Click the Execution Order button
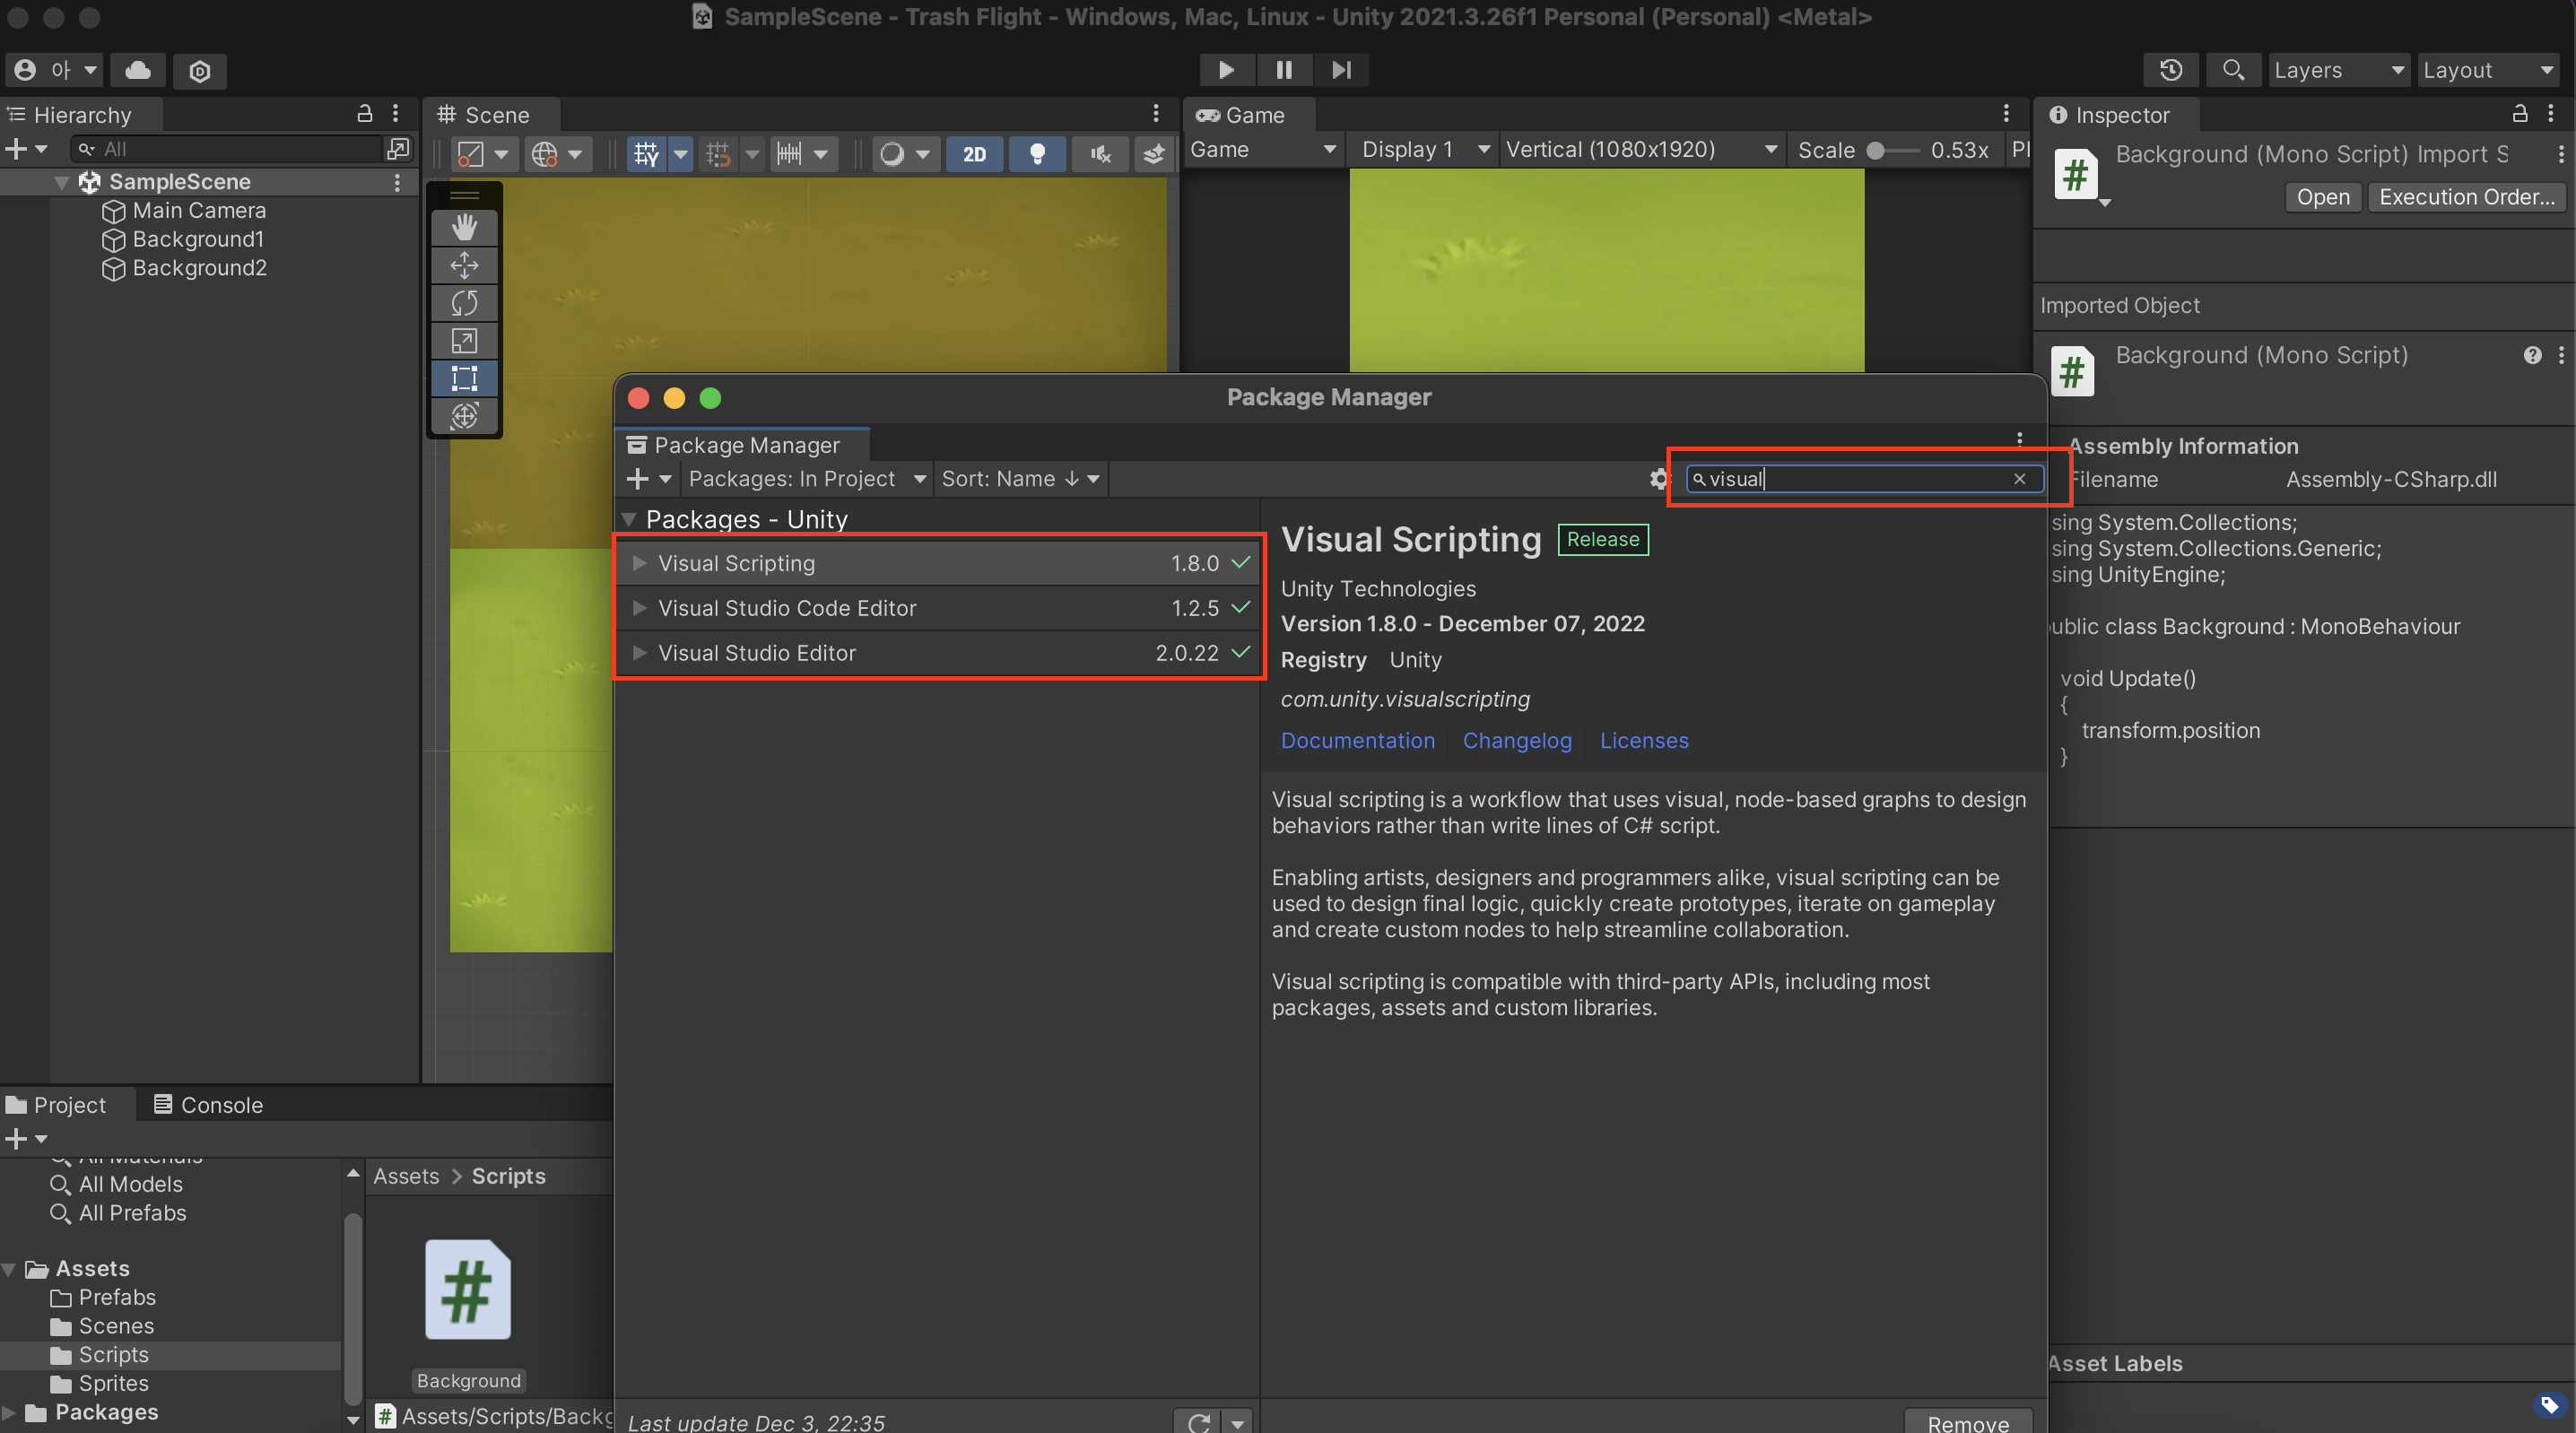Screen dimensions: 2576x1433 (x=2465, y=197)
